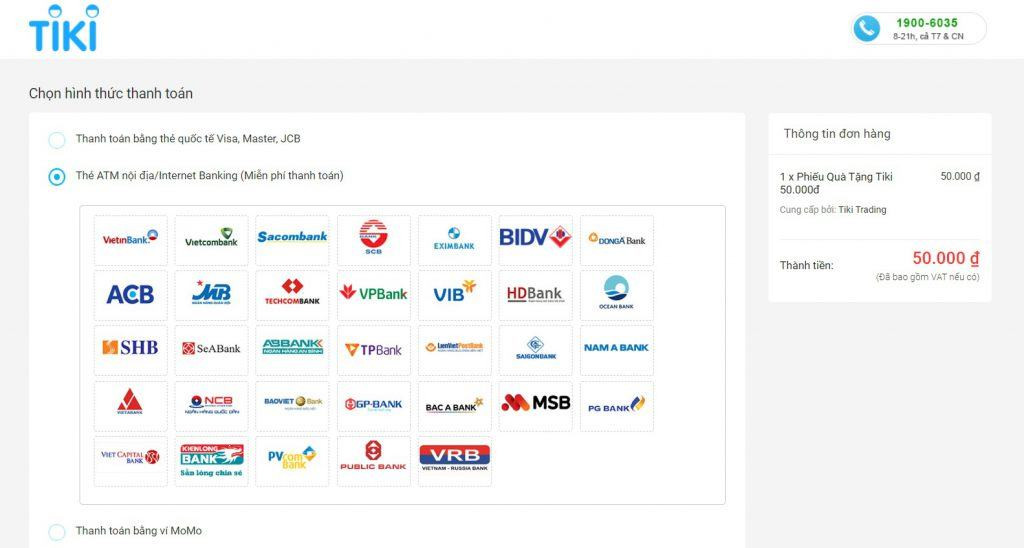
Task: Select the HDBank payment tile
Action: 535,295
